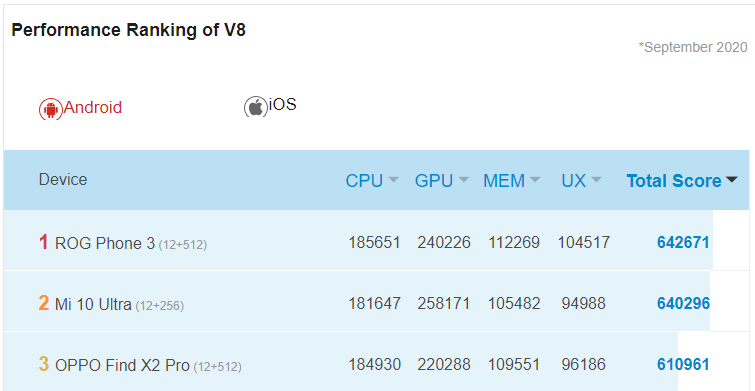Click the Apple logo icon
The image size is (755, 391).
[x=256, y=106]
